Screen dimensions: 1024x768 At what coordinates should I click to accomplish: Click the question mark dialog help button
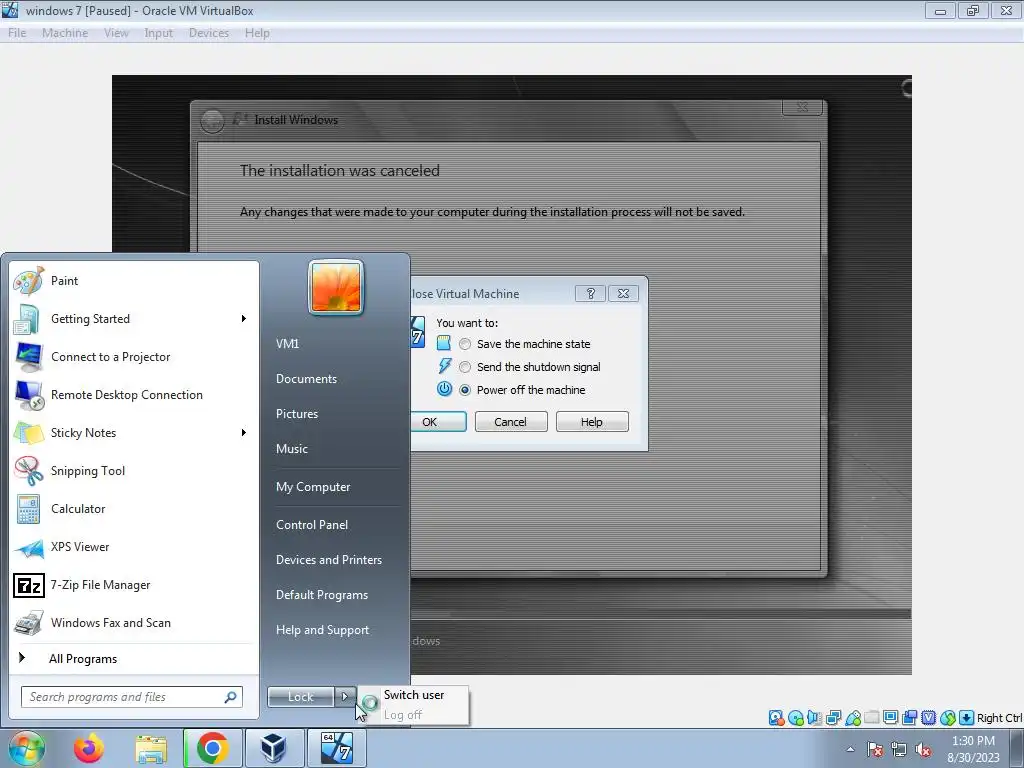[590, 294]
